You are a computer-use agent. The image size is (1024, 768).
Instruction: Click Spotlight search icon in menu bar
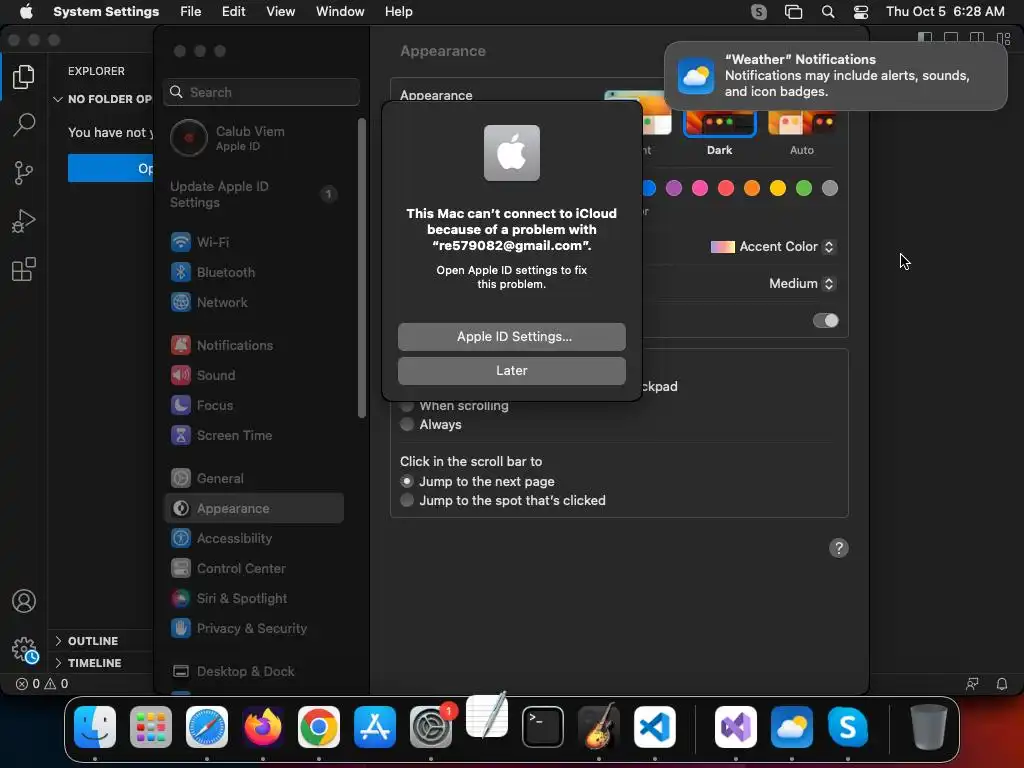[x=828, y=12]
